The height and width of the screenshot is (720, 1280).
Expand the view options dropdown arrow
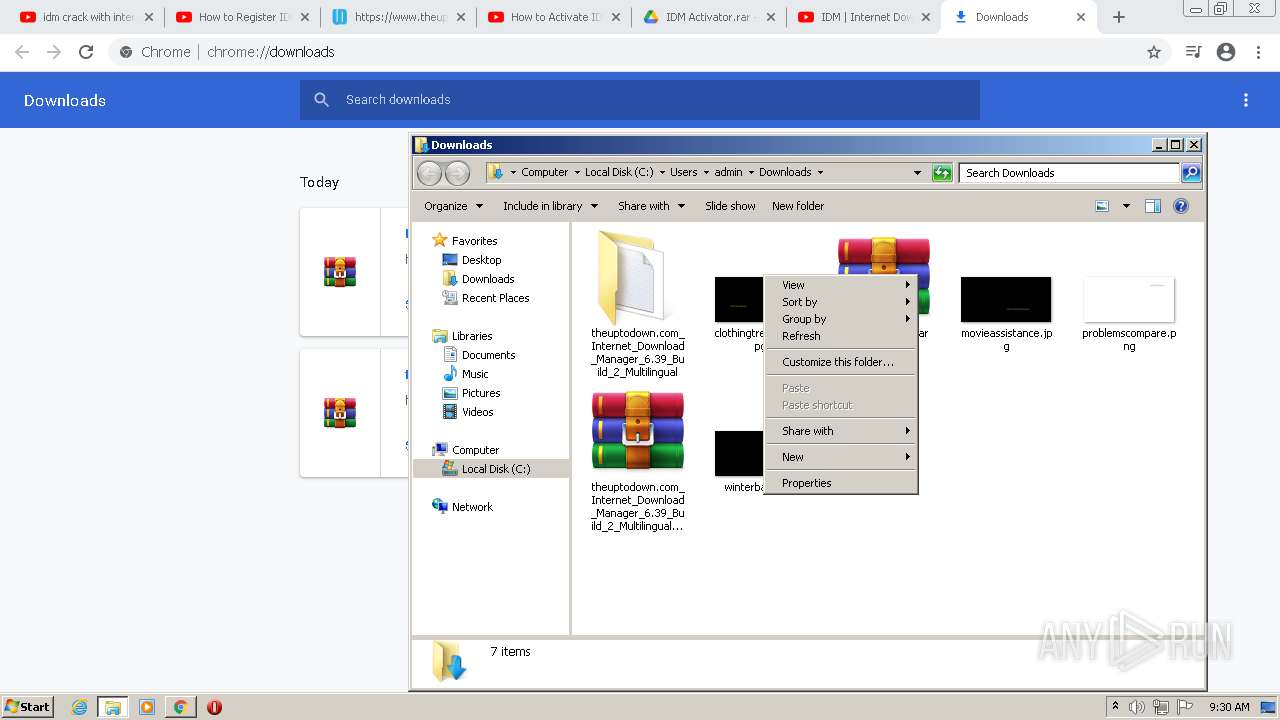(x=1126, y=206)
